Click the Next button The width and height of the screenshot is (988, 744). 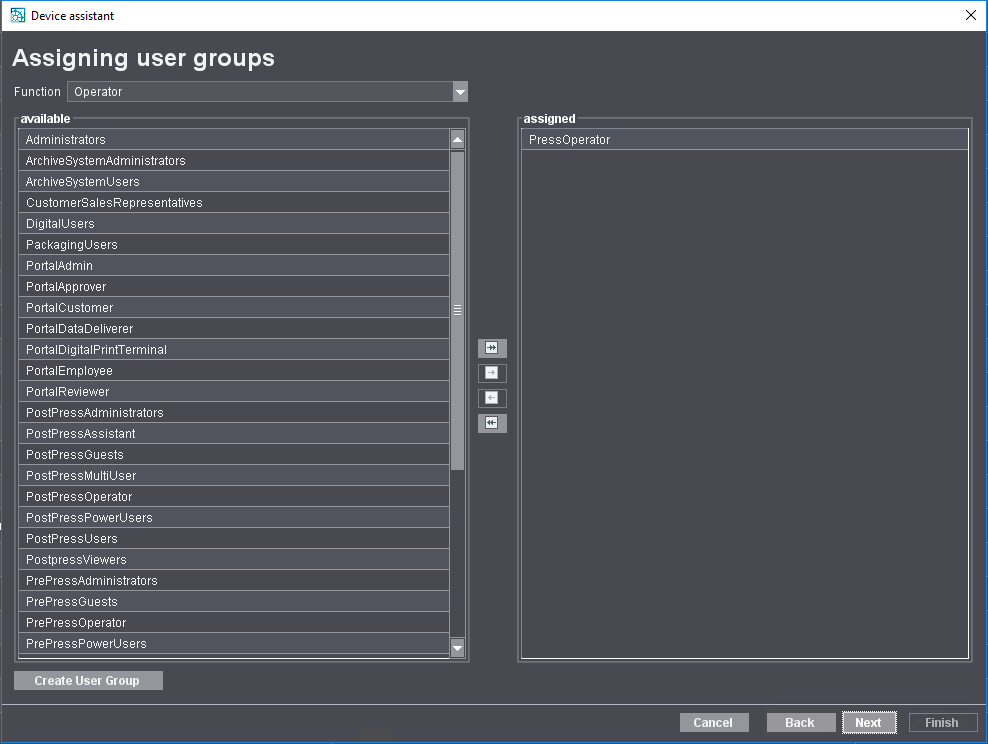click(868, 722)
